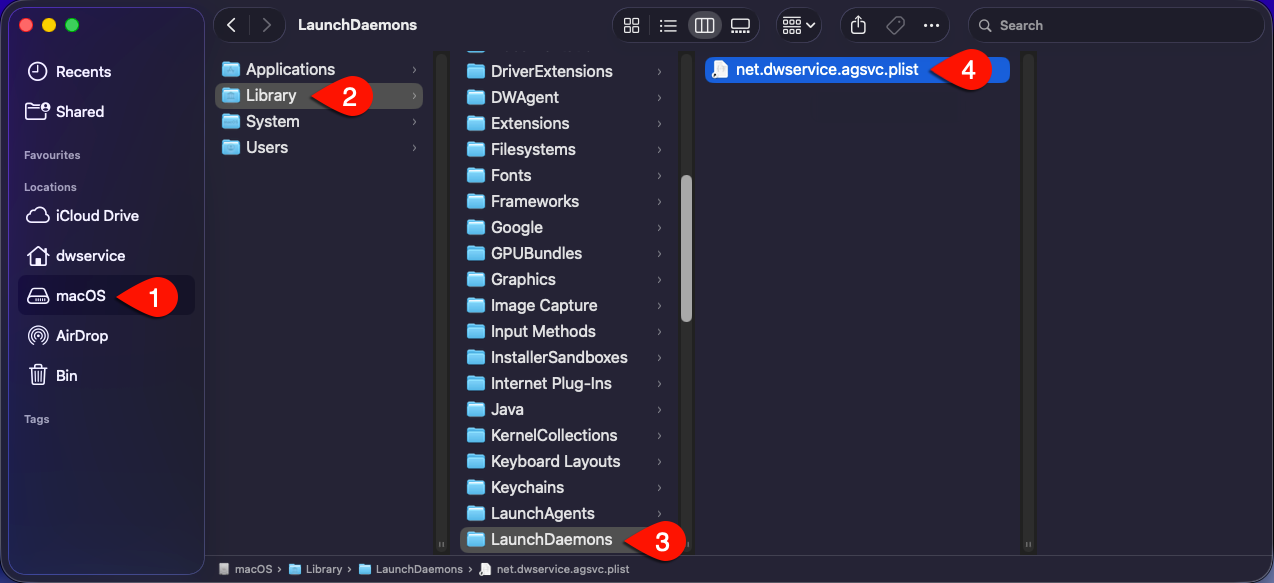Switch to gallery view
This screenshot has height=583, width=1274.
point(740,25)
